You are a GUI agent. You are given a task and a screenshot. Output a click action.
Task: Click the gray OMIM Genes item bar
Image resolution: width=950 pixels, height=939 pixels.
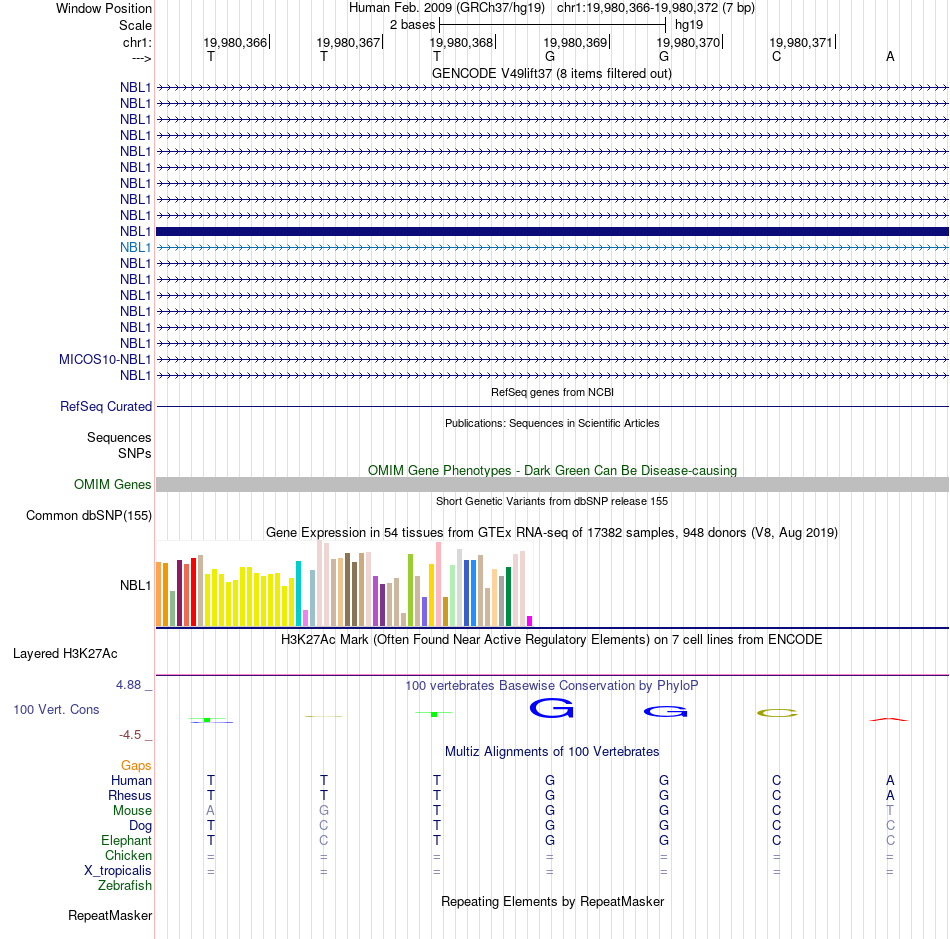552,484
